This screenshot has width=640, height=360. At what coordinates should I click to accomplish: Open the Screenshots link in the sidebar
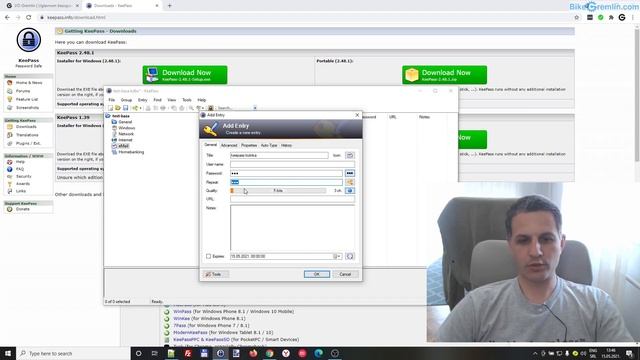(x=27, y=108)
